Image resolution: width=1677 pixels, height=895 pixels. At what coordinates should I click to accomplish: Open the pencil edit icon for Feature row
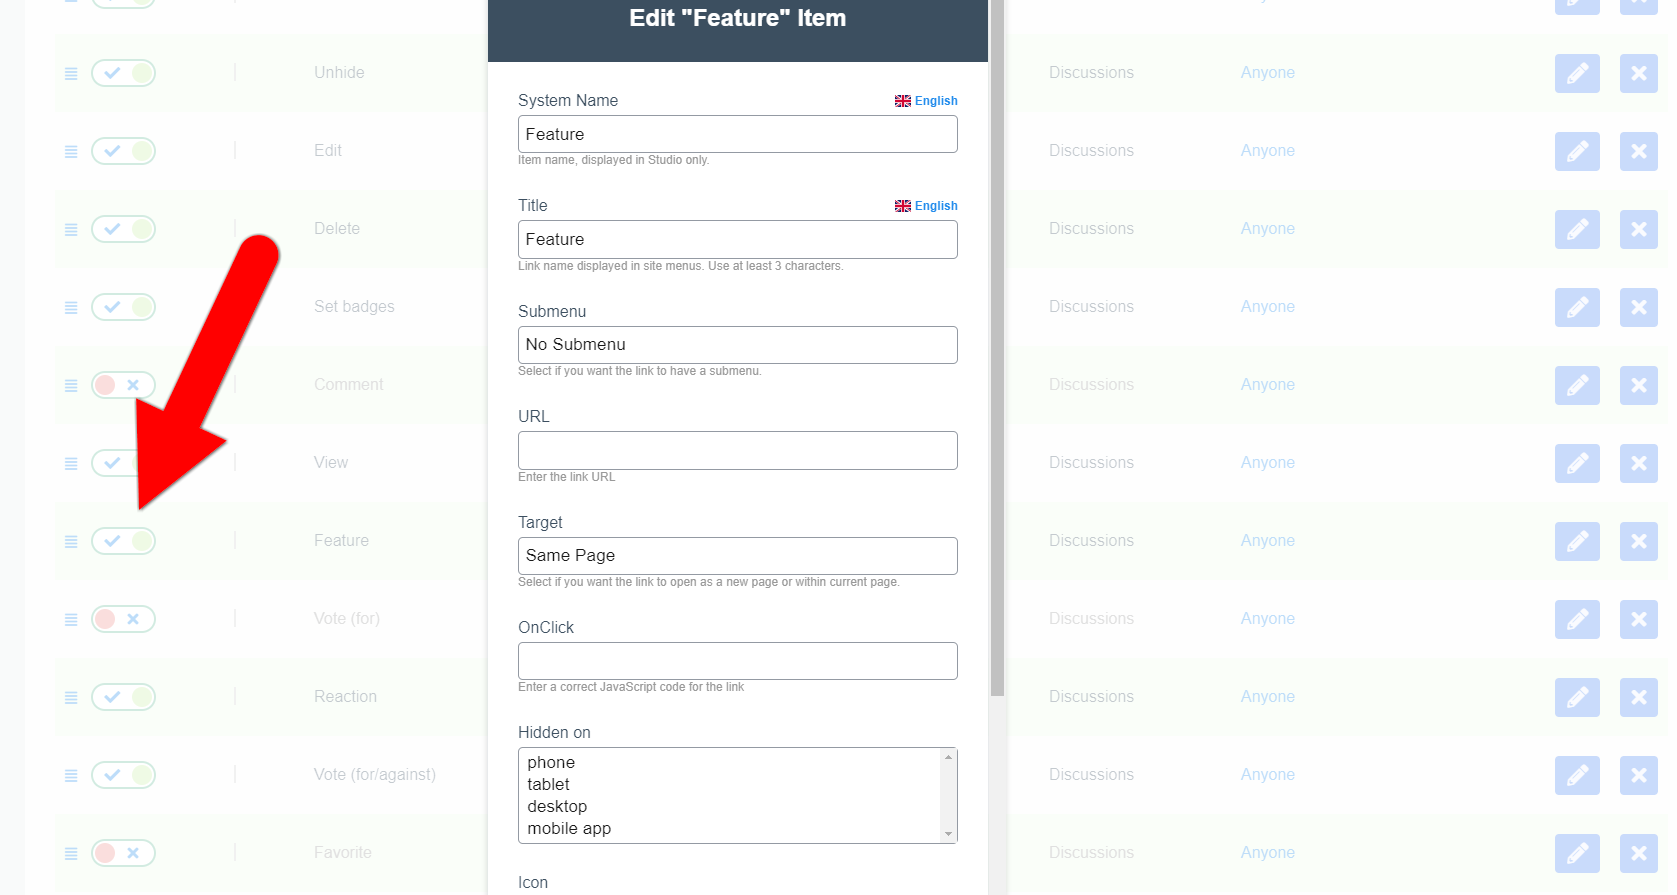(x=1576, y=541)
